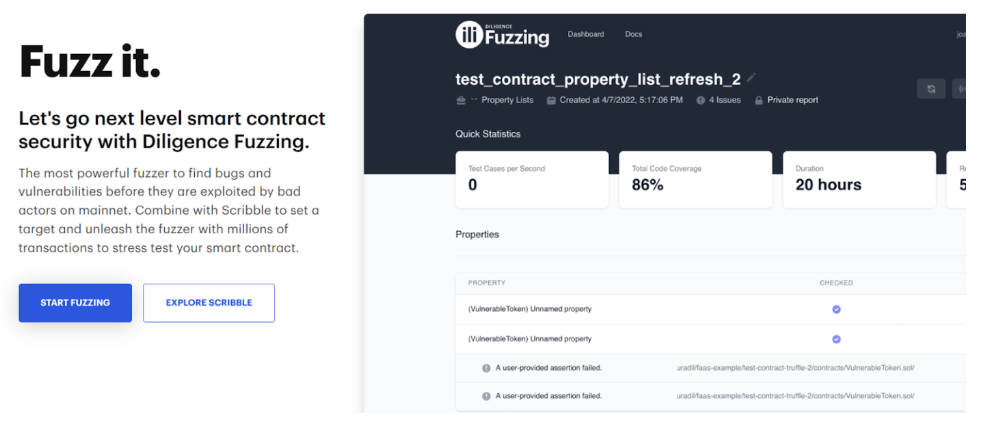The width and height of the screenshot is (997, 427).
Task: Click the lock icon beside Private report
Action: point(758,100)
